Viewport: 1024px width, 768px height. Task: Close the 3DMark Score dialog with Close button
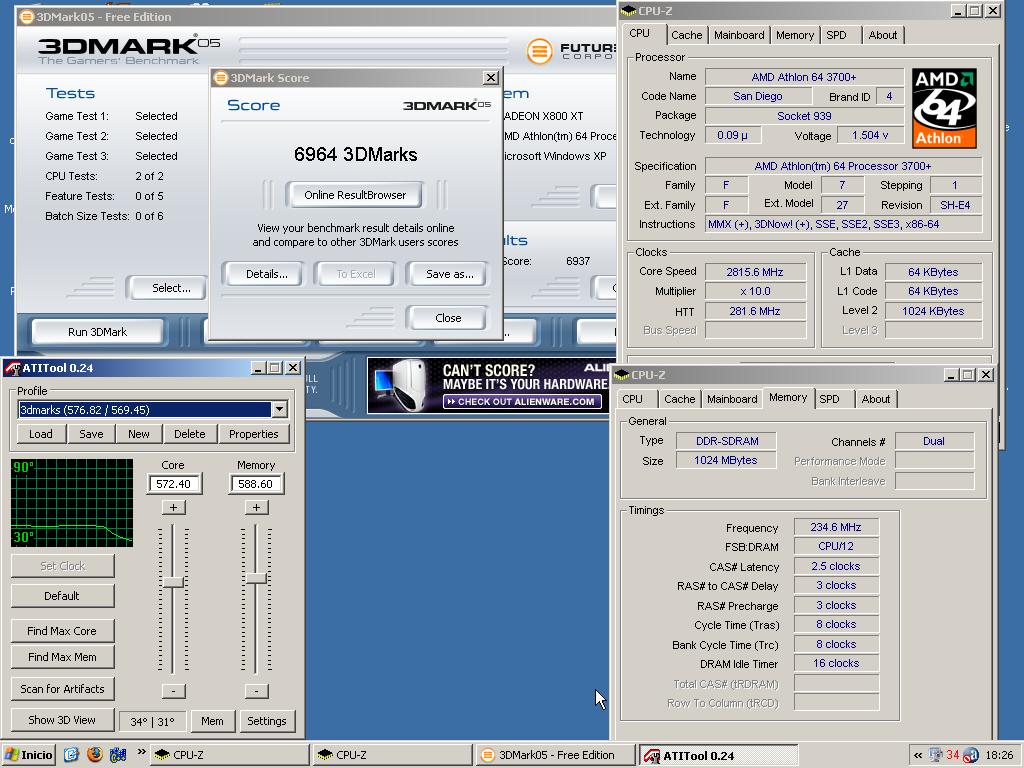[448, 318]
